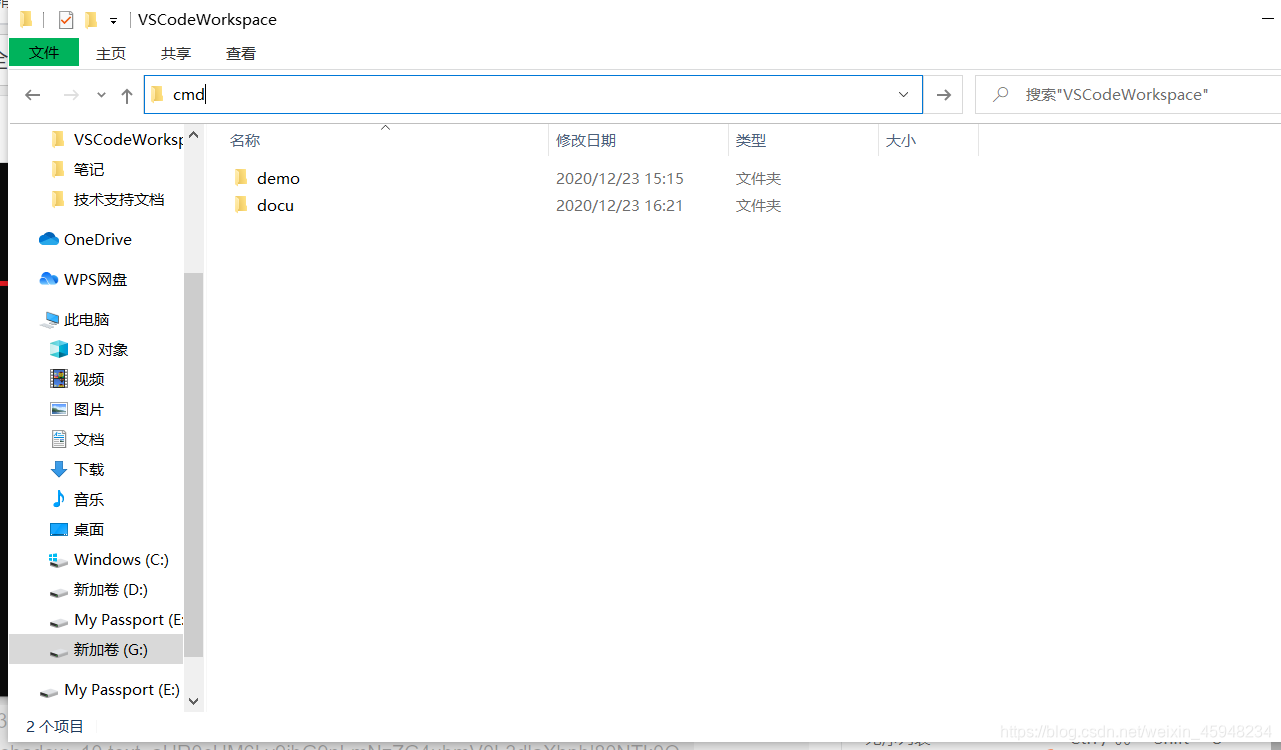Click the navigation pane scroll-down arrow
The image size is (1281, 750).
tap(194, 701)
